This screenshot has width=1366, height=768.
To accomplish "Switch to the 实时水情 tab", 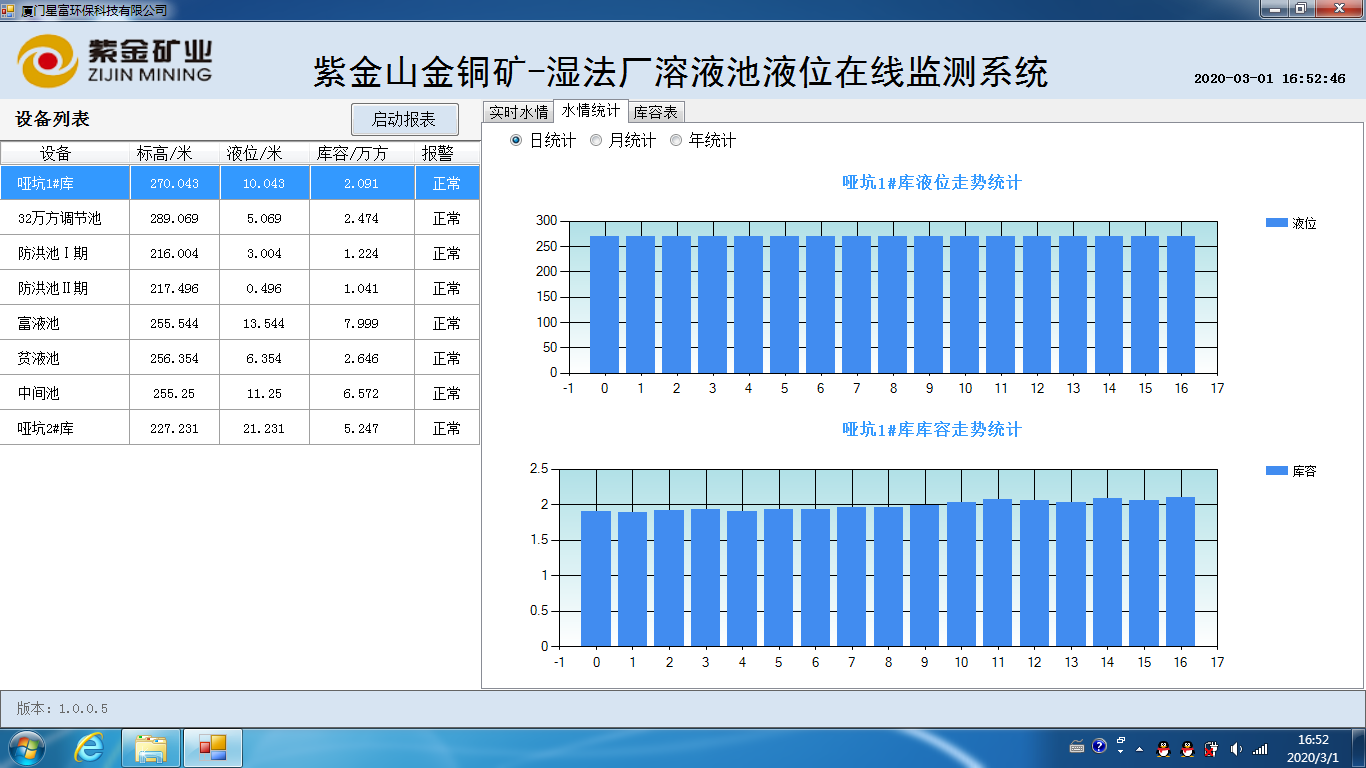I will 518,112.
